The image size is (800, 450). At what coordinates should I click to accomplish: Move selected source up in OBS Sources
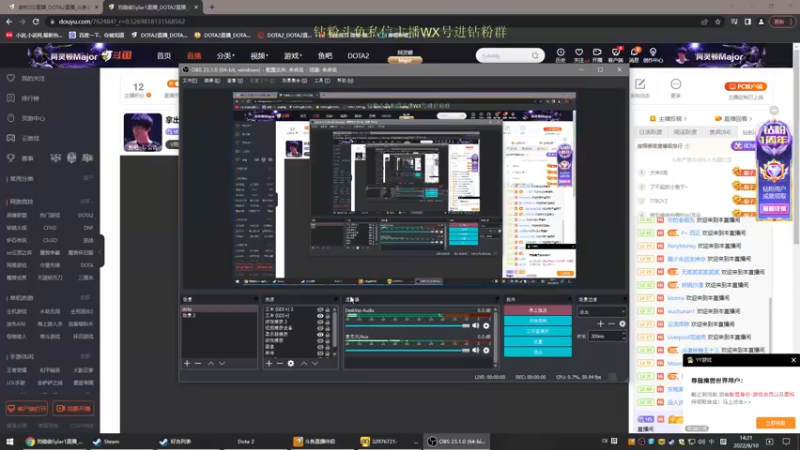tap(304, 363)
